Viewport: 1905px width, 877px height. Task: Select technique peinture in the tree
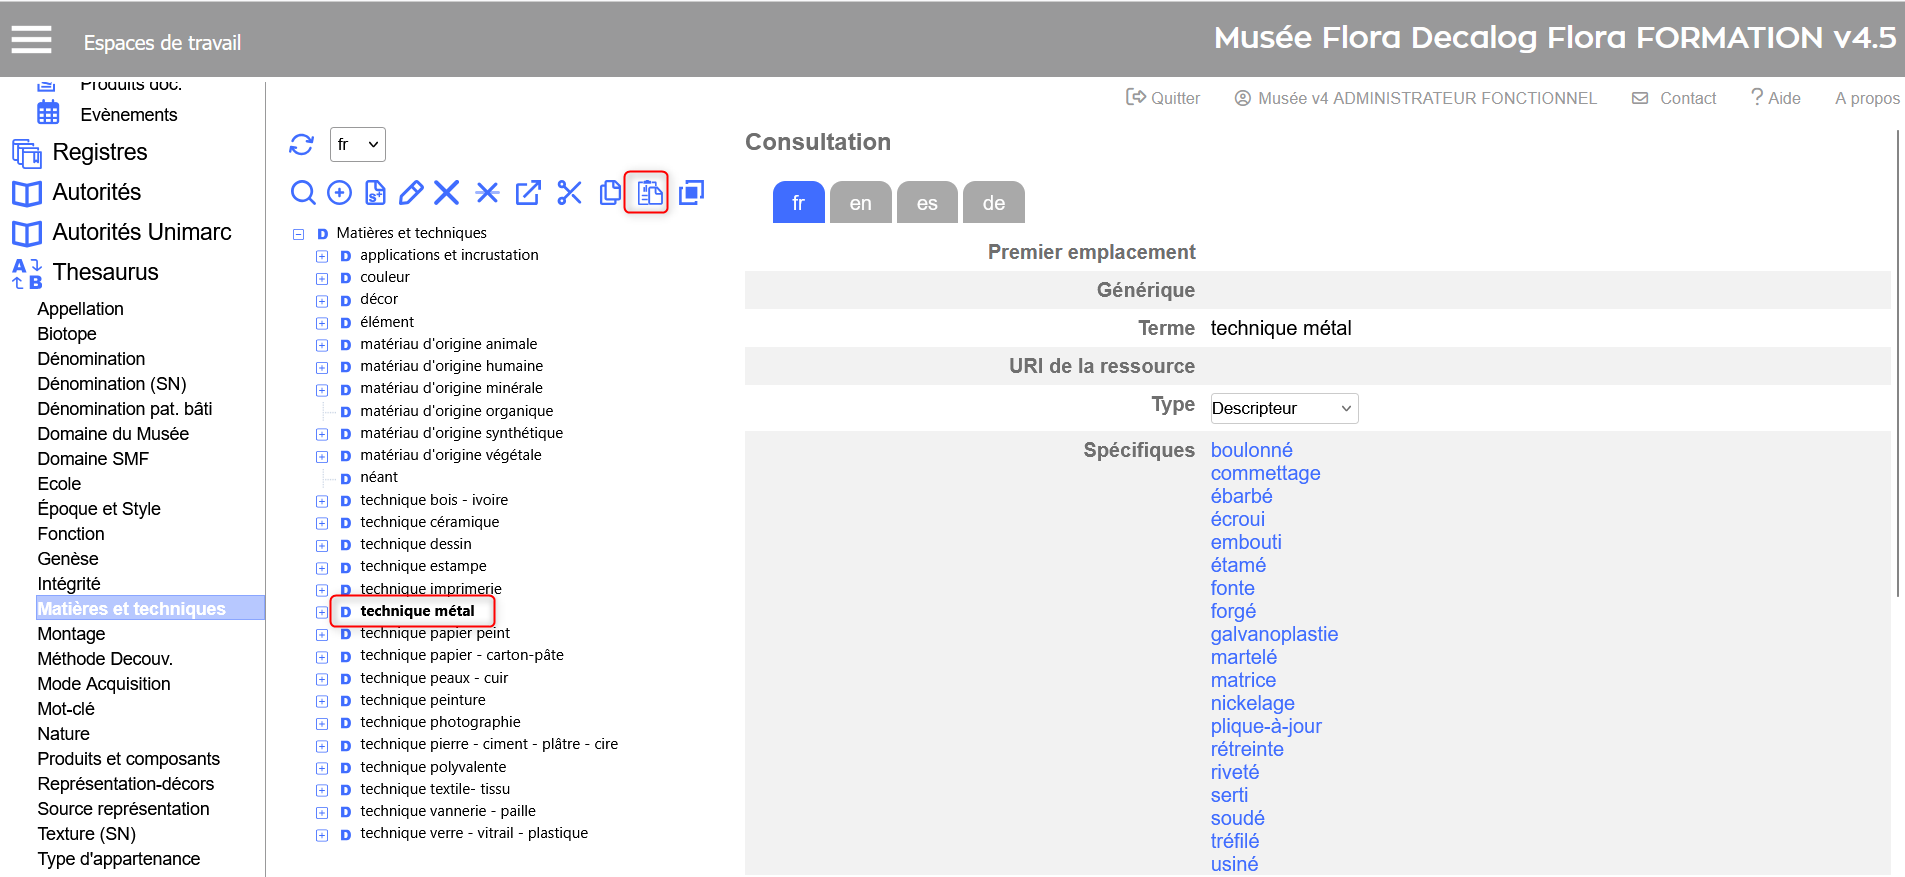(x=422, y=700)
